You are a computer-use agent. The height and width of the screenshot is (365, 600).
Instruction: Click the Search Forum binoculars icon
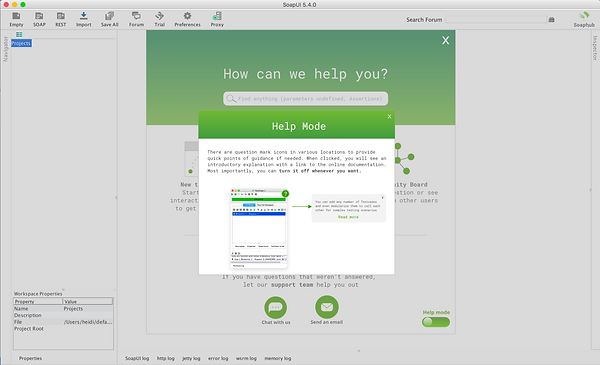(x=551, y=20)
